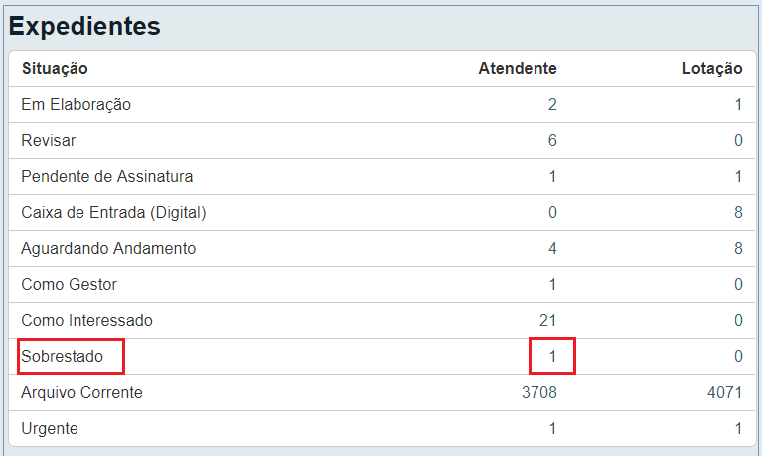
Task: Click the Caixa de Entrada (Digital) label
Action: click(114, 212)
